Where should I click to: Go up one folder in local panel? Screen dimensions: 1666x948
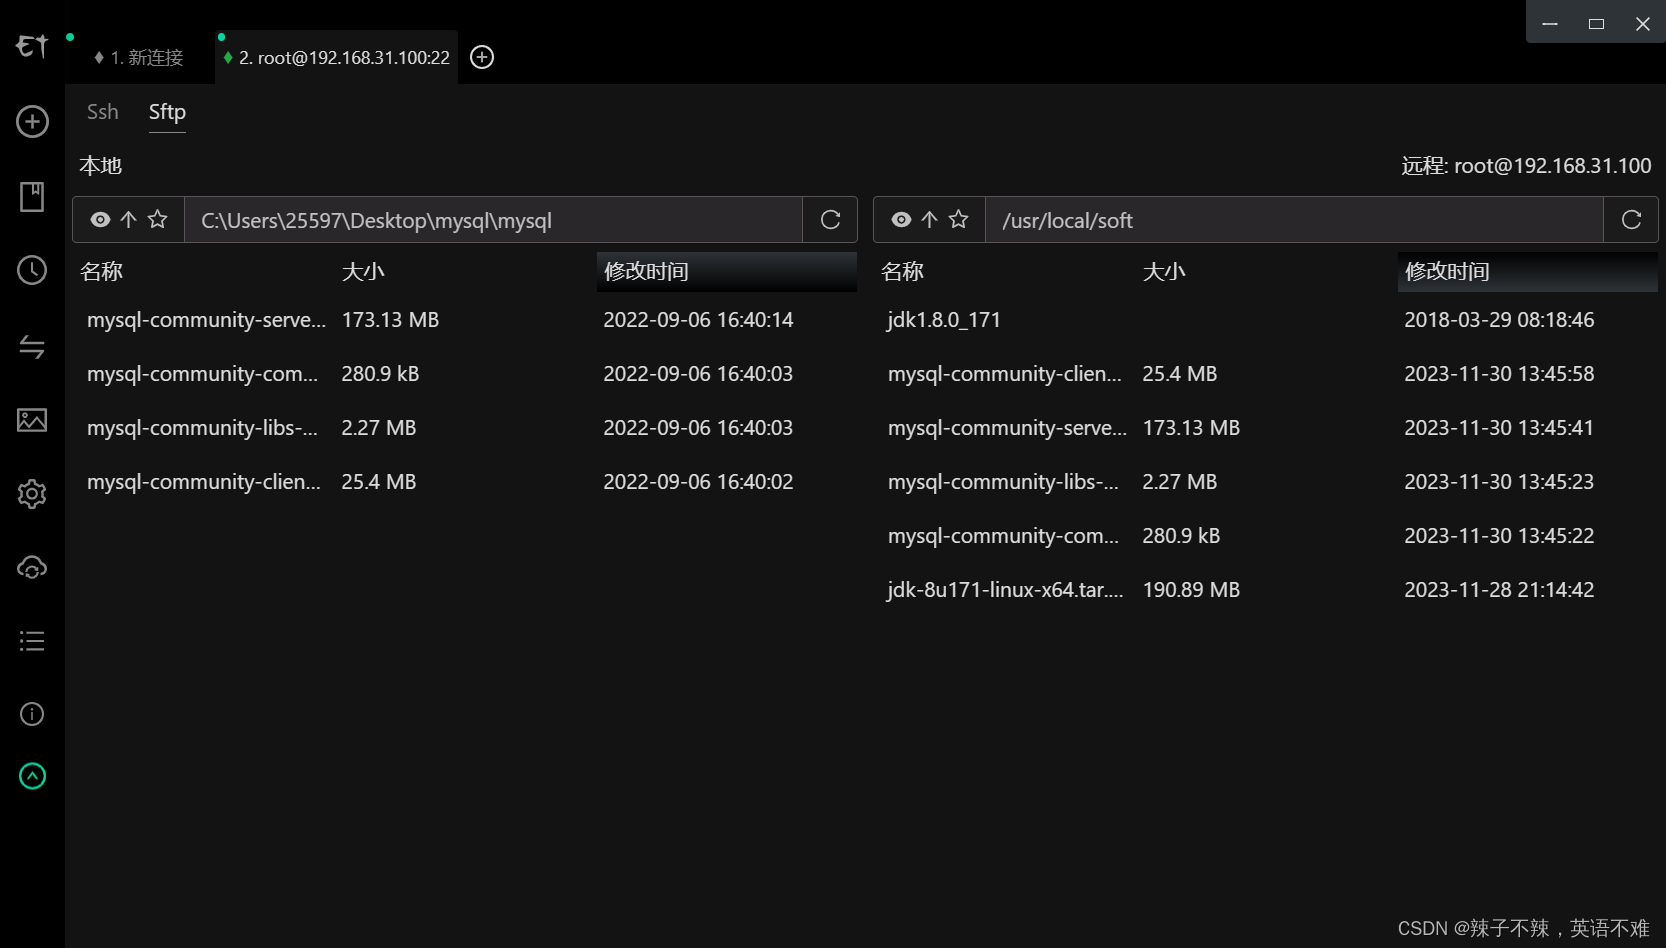(x=129, y=220)
